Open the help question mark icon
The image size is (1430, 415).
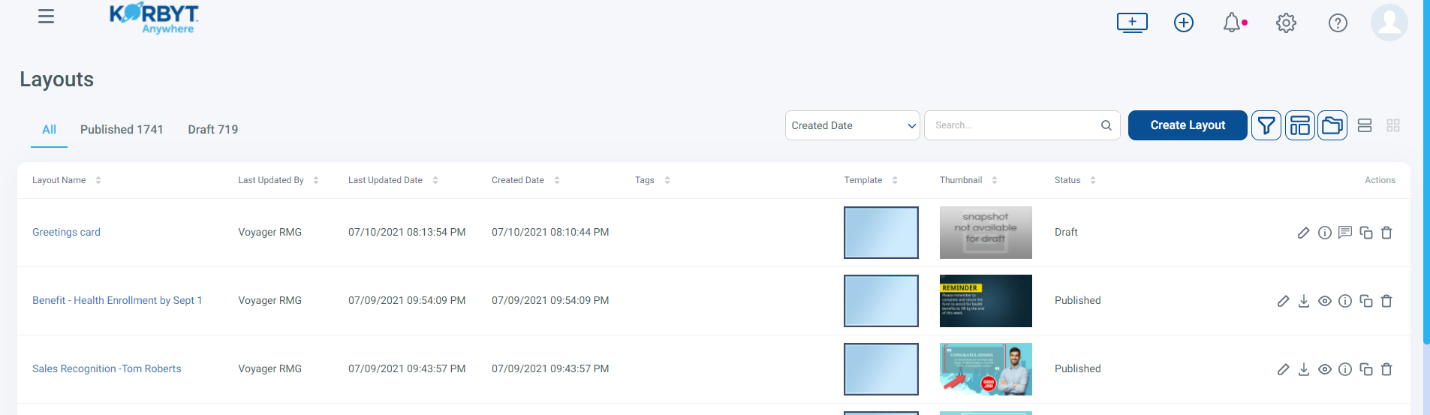(1338, 23)
